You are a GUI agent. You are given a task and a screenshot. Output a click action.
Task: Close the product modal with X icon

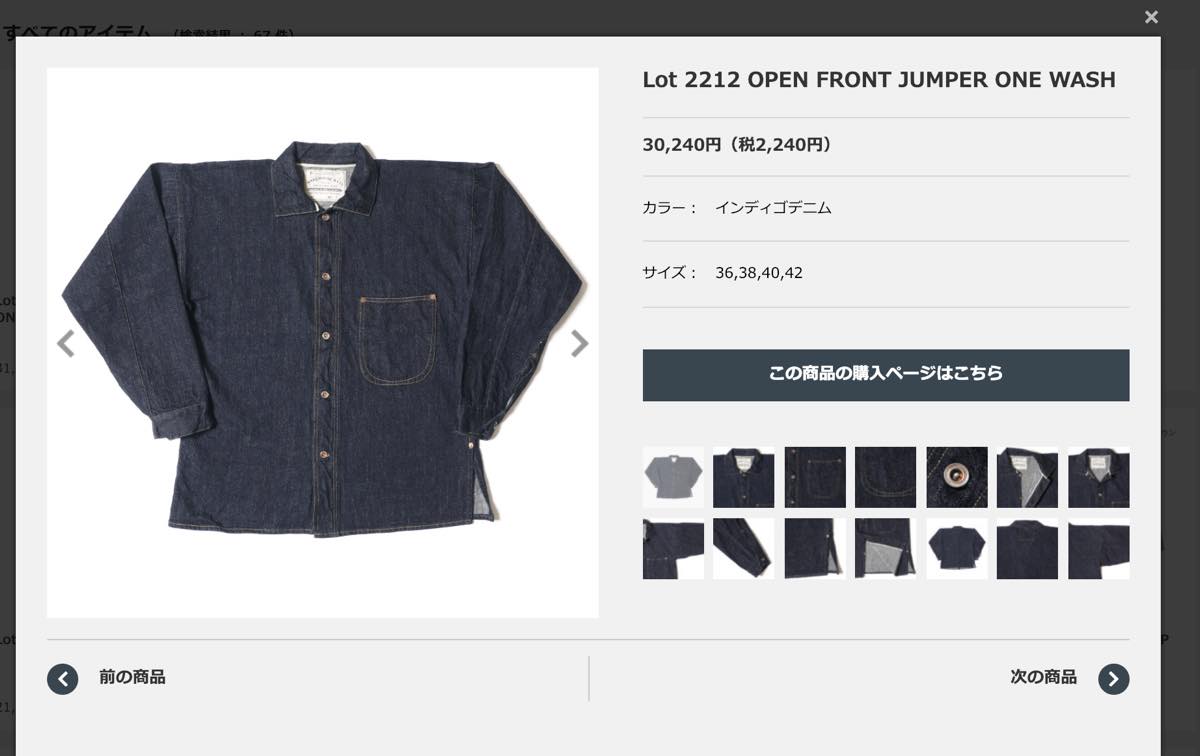1151,17
